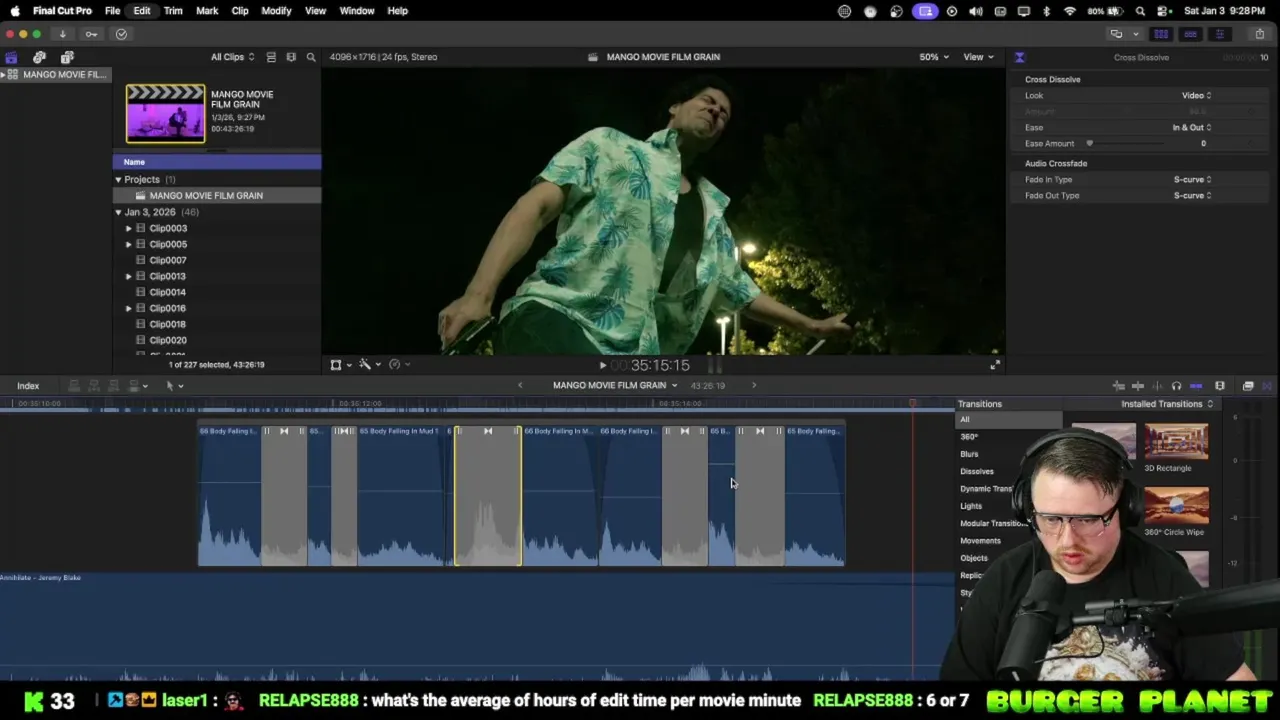Viewport: 1280px width, 720px height.
Task: Select the Transition inspector icon
Action: (x=1019, y=57)
